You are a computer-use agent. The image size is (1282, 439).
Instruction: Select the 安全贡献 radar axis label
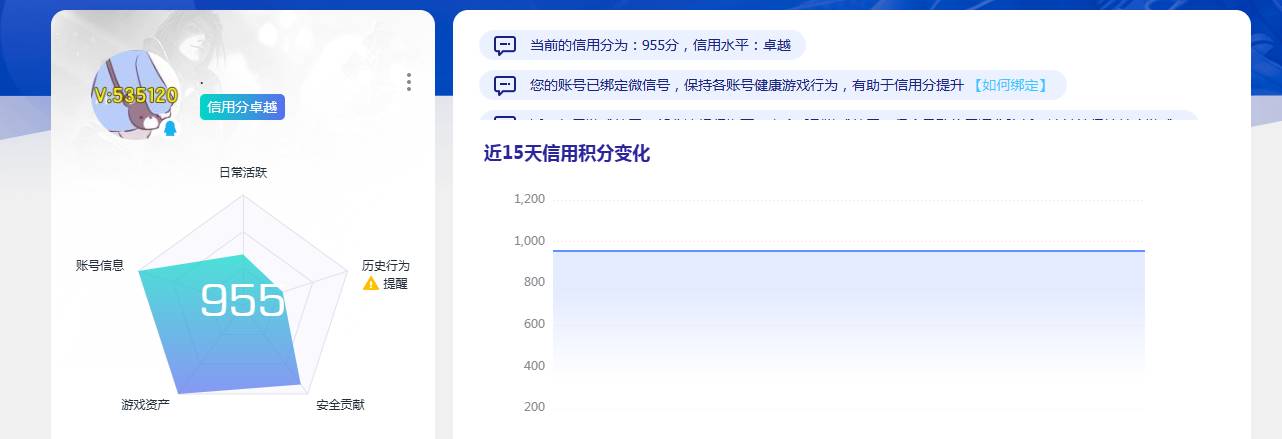click(340, 405)
